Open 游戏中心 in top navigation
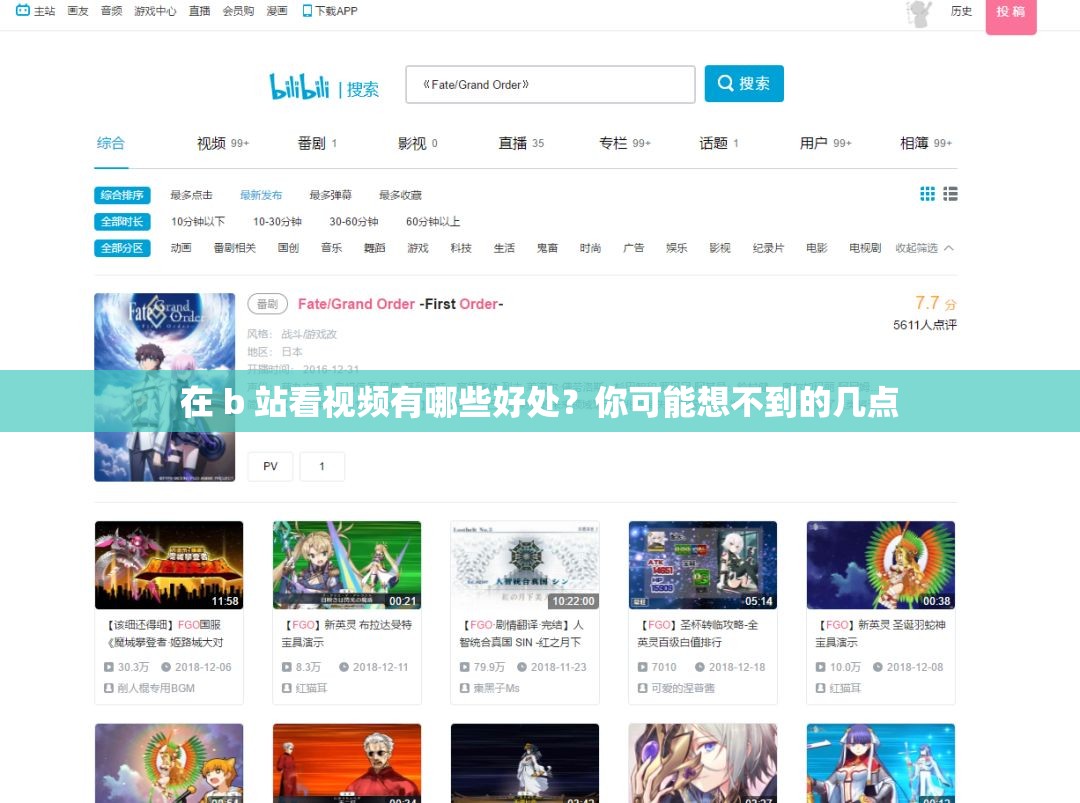This screenshot has height=803, width=1080. [x=155, y=11]
